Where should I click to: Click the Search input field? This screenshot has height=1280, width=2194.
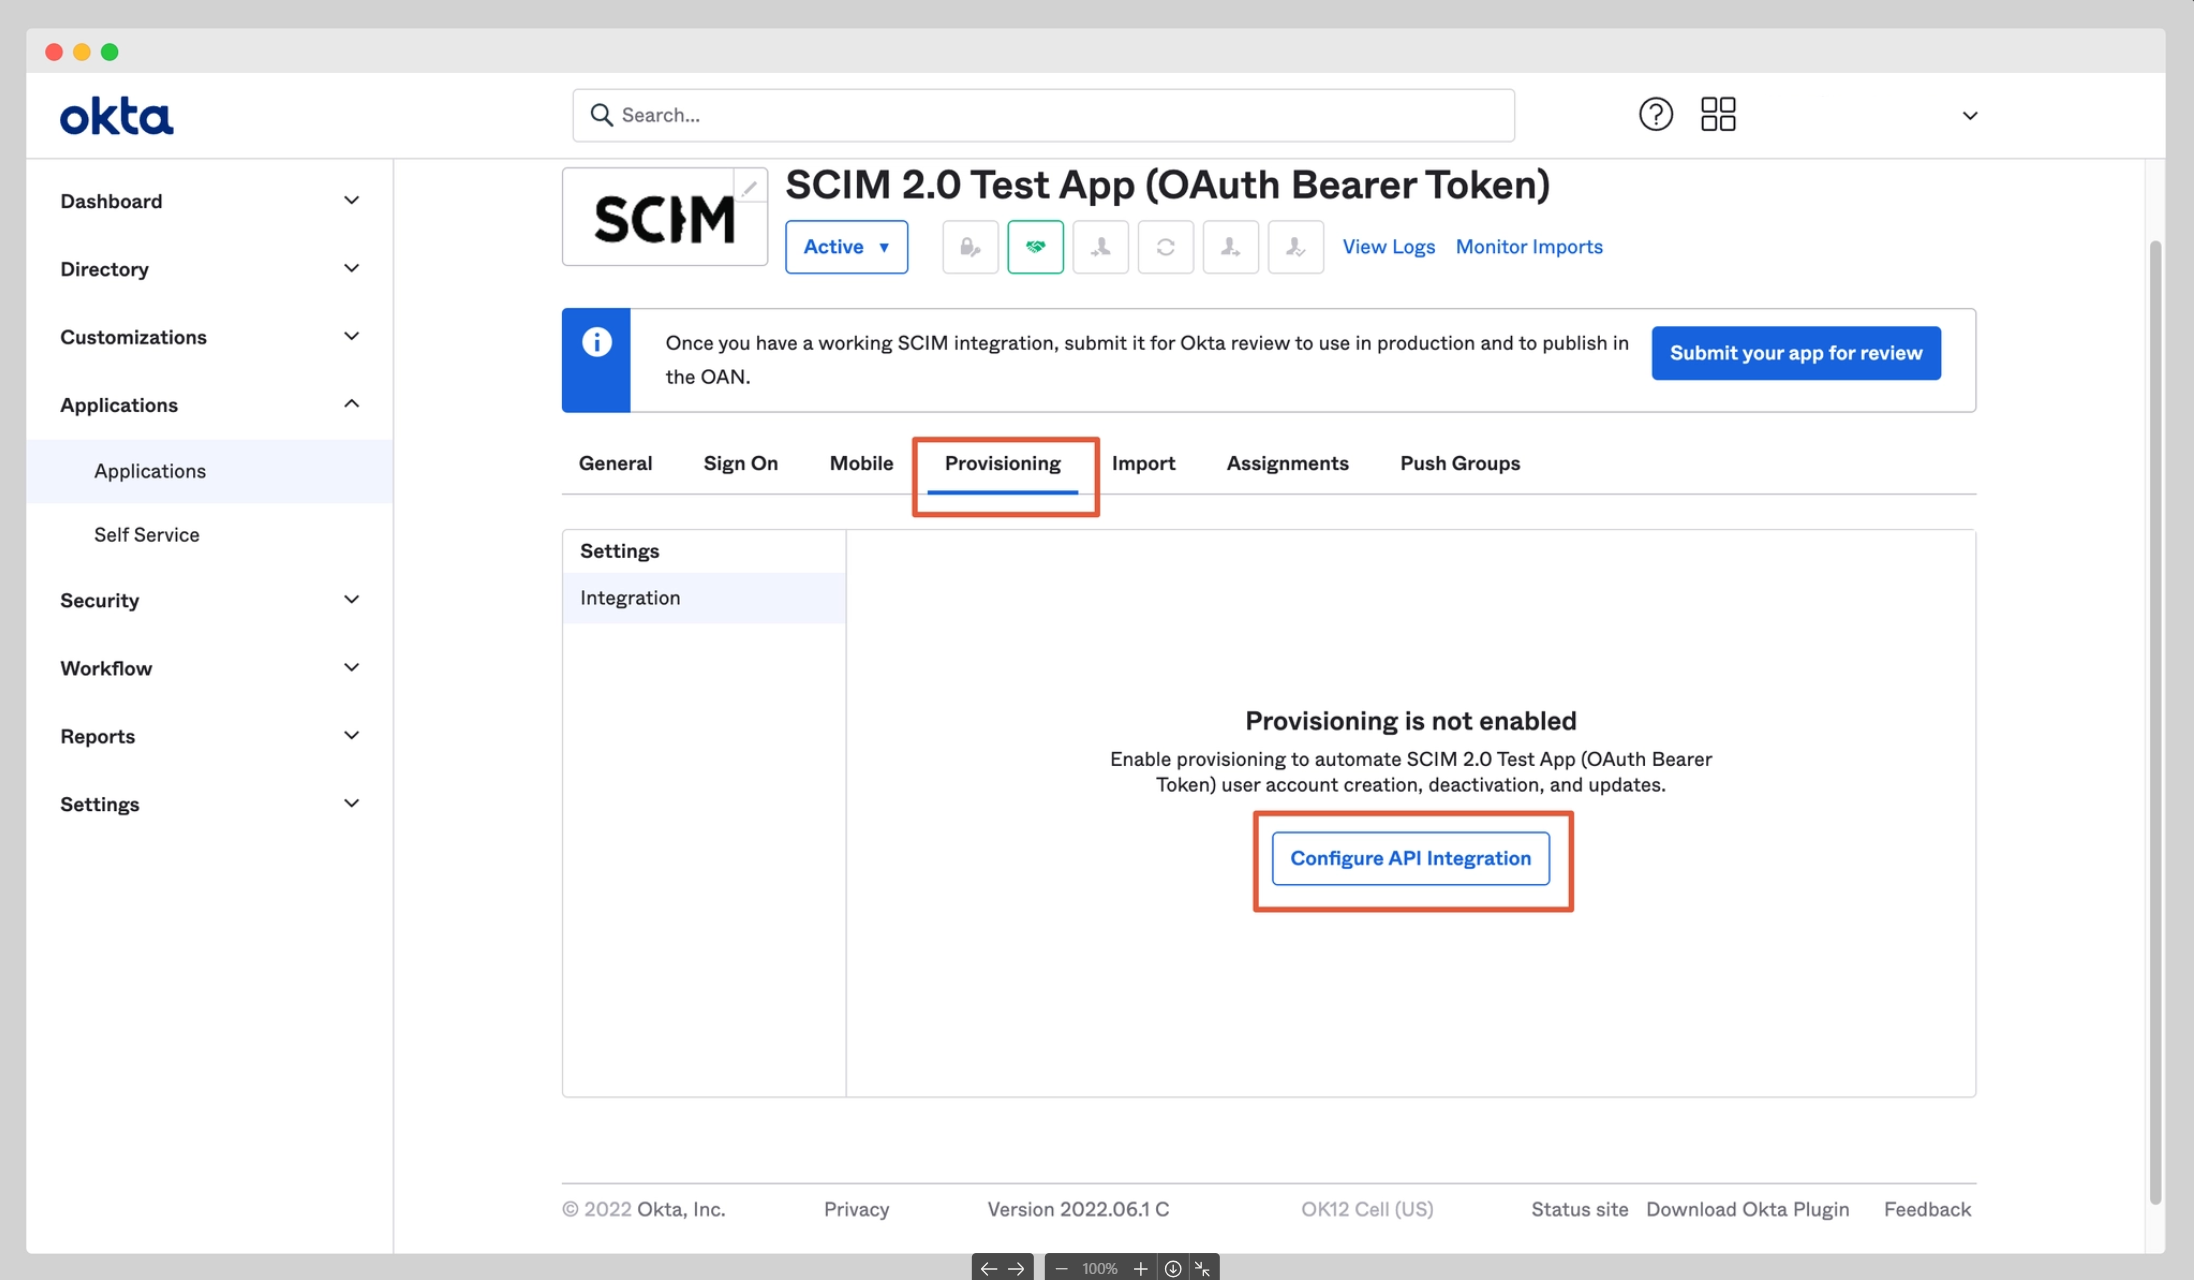click(x=1043, y=115)
